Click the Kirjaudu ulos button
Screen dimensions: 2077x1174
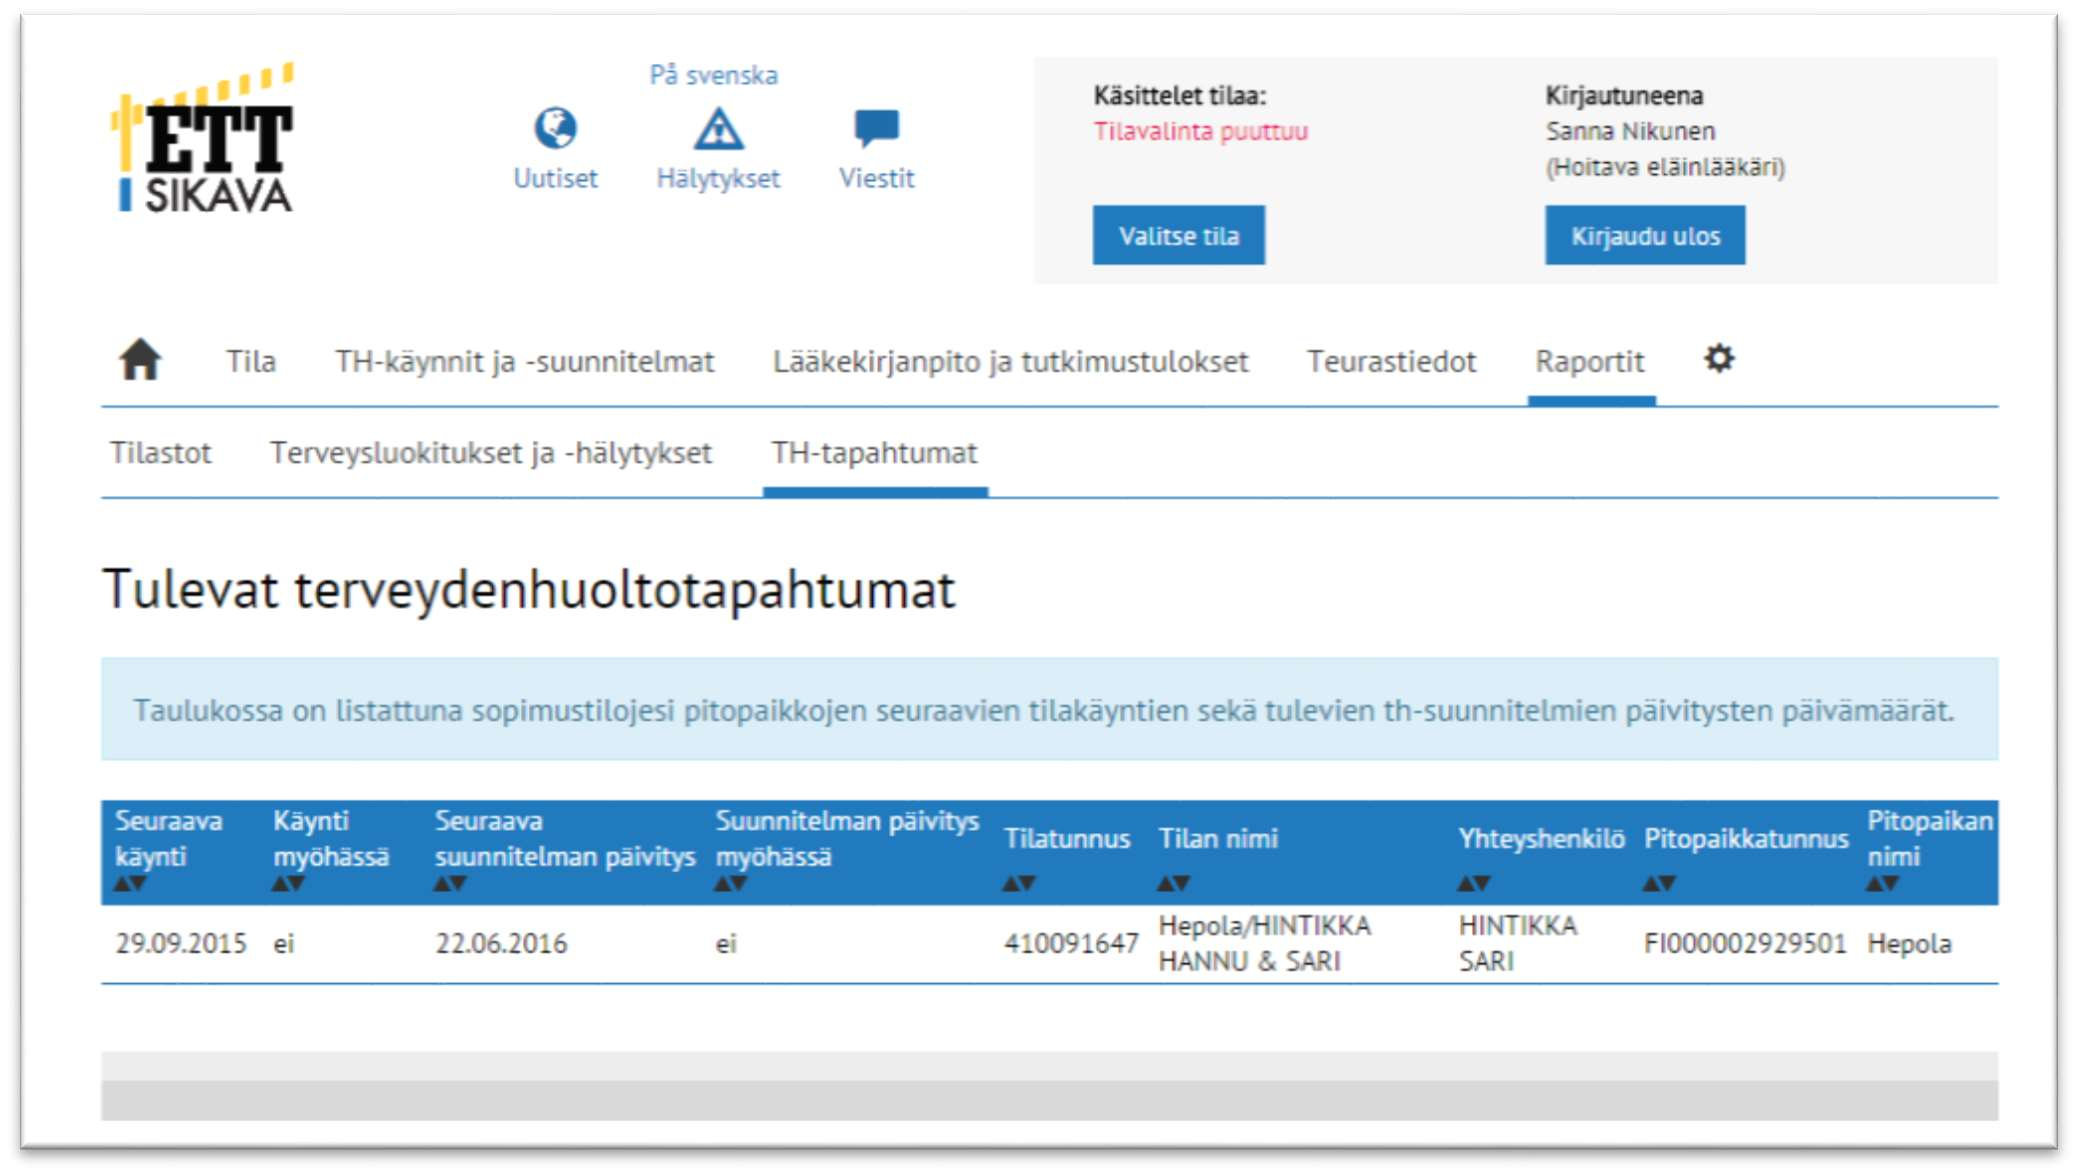[1644, 235]
